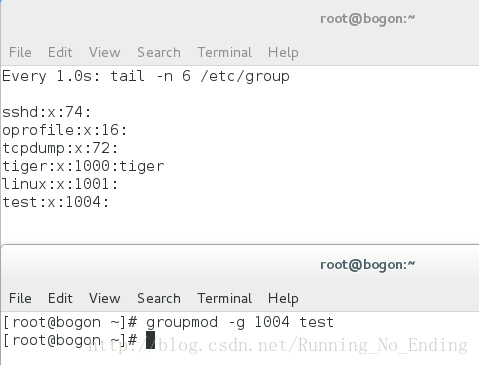Open View menu in bottom terminal
Viewport: 479px width, 365px height.
(x=104, y=298)
